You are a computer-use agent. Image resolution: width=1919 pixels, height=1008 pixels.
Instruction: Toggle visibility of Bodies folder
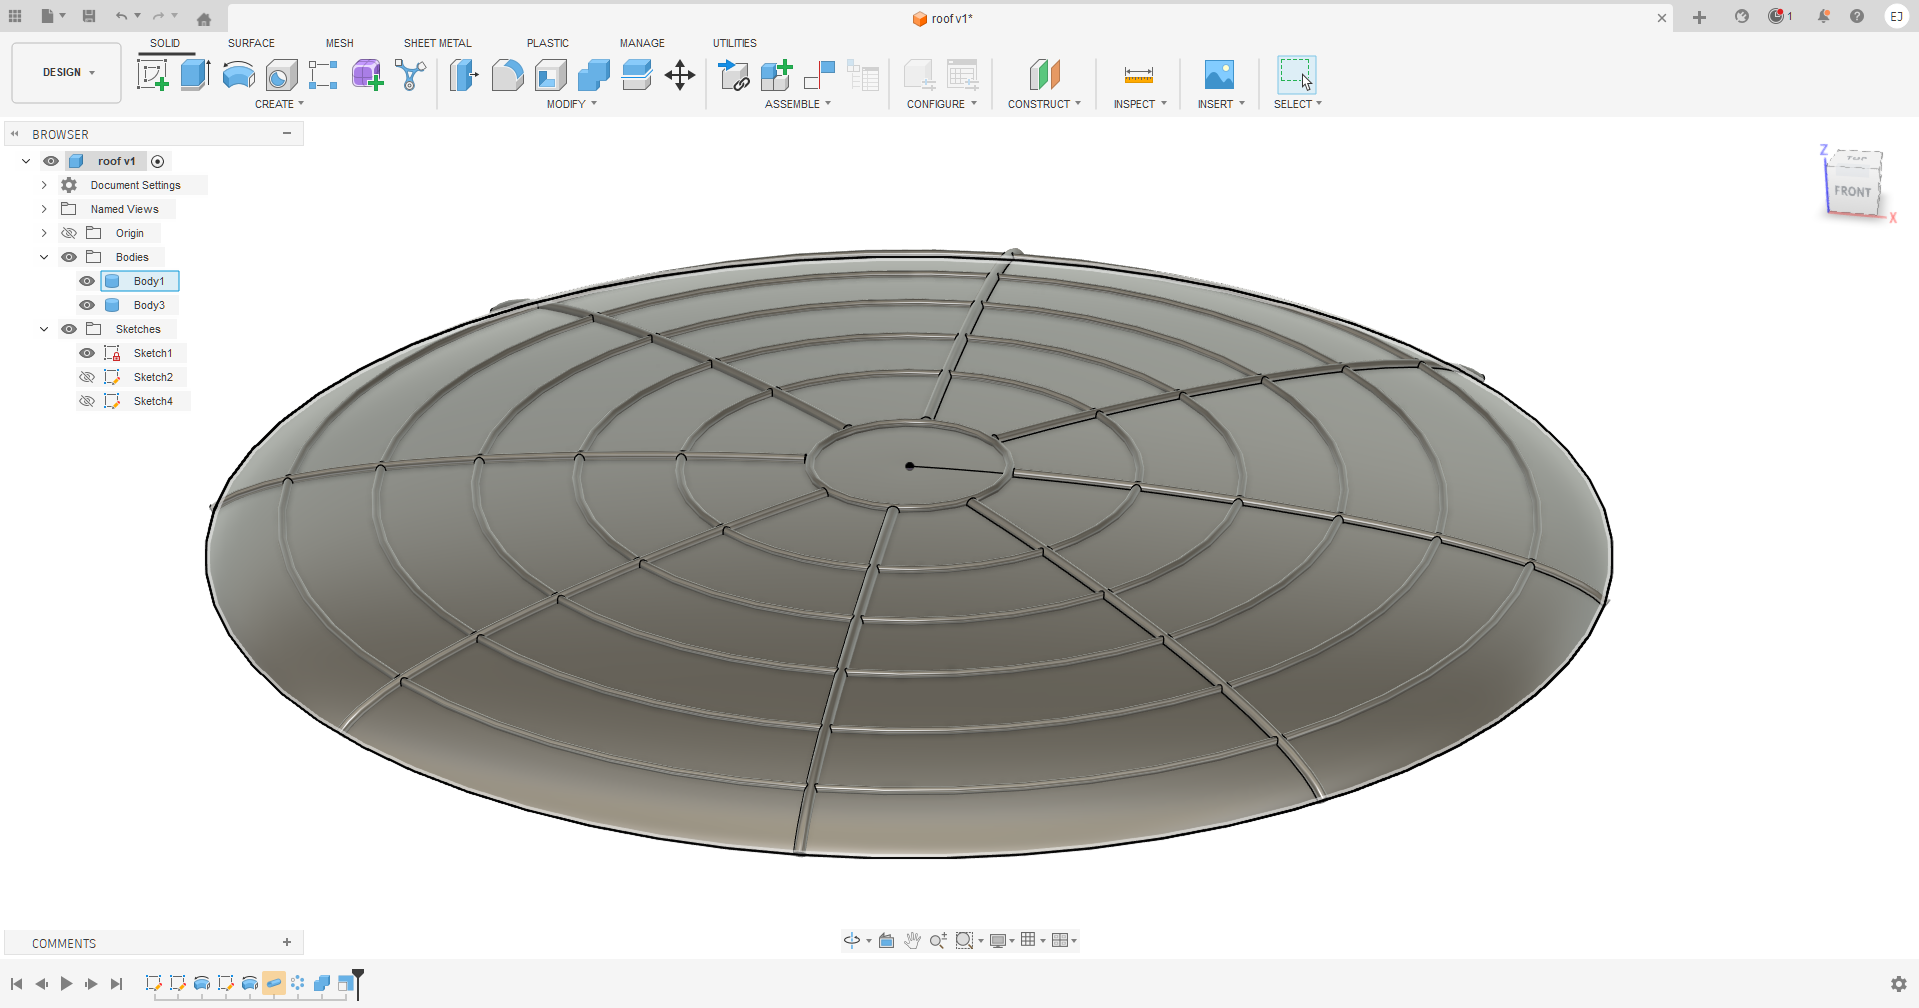pyautogui.click(x=69, y=257)
